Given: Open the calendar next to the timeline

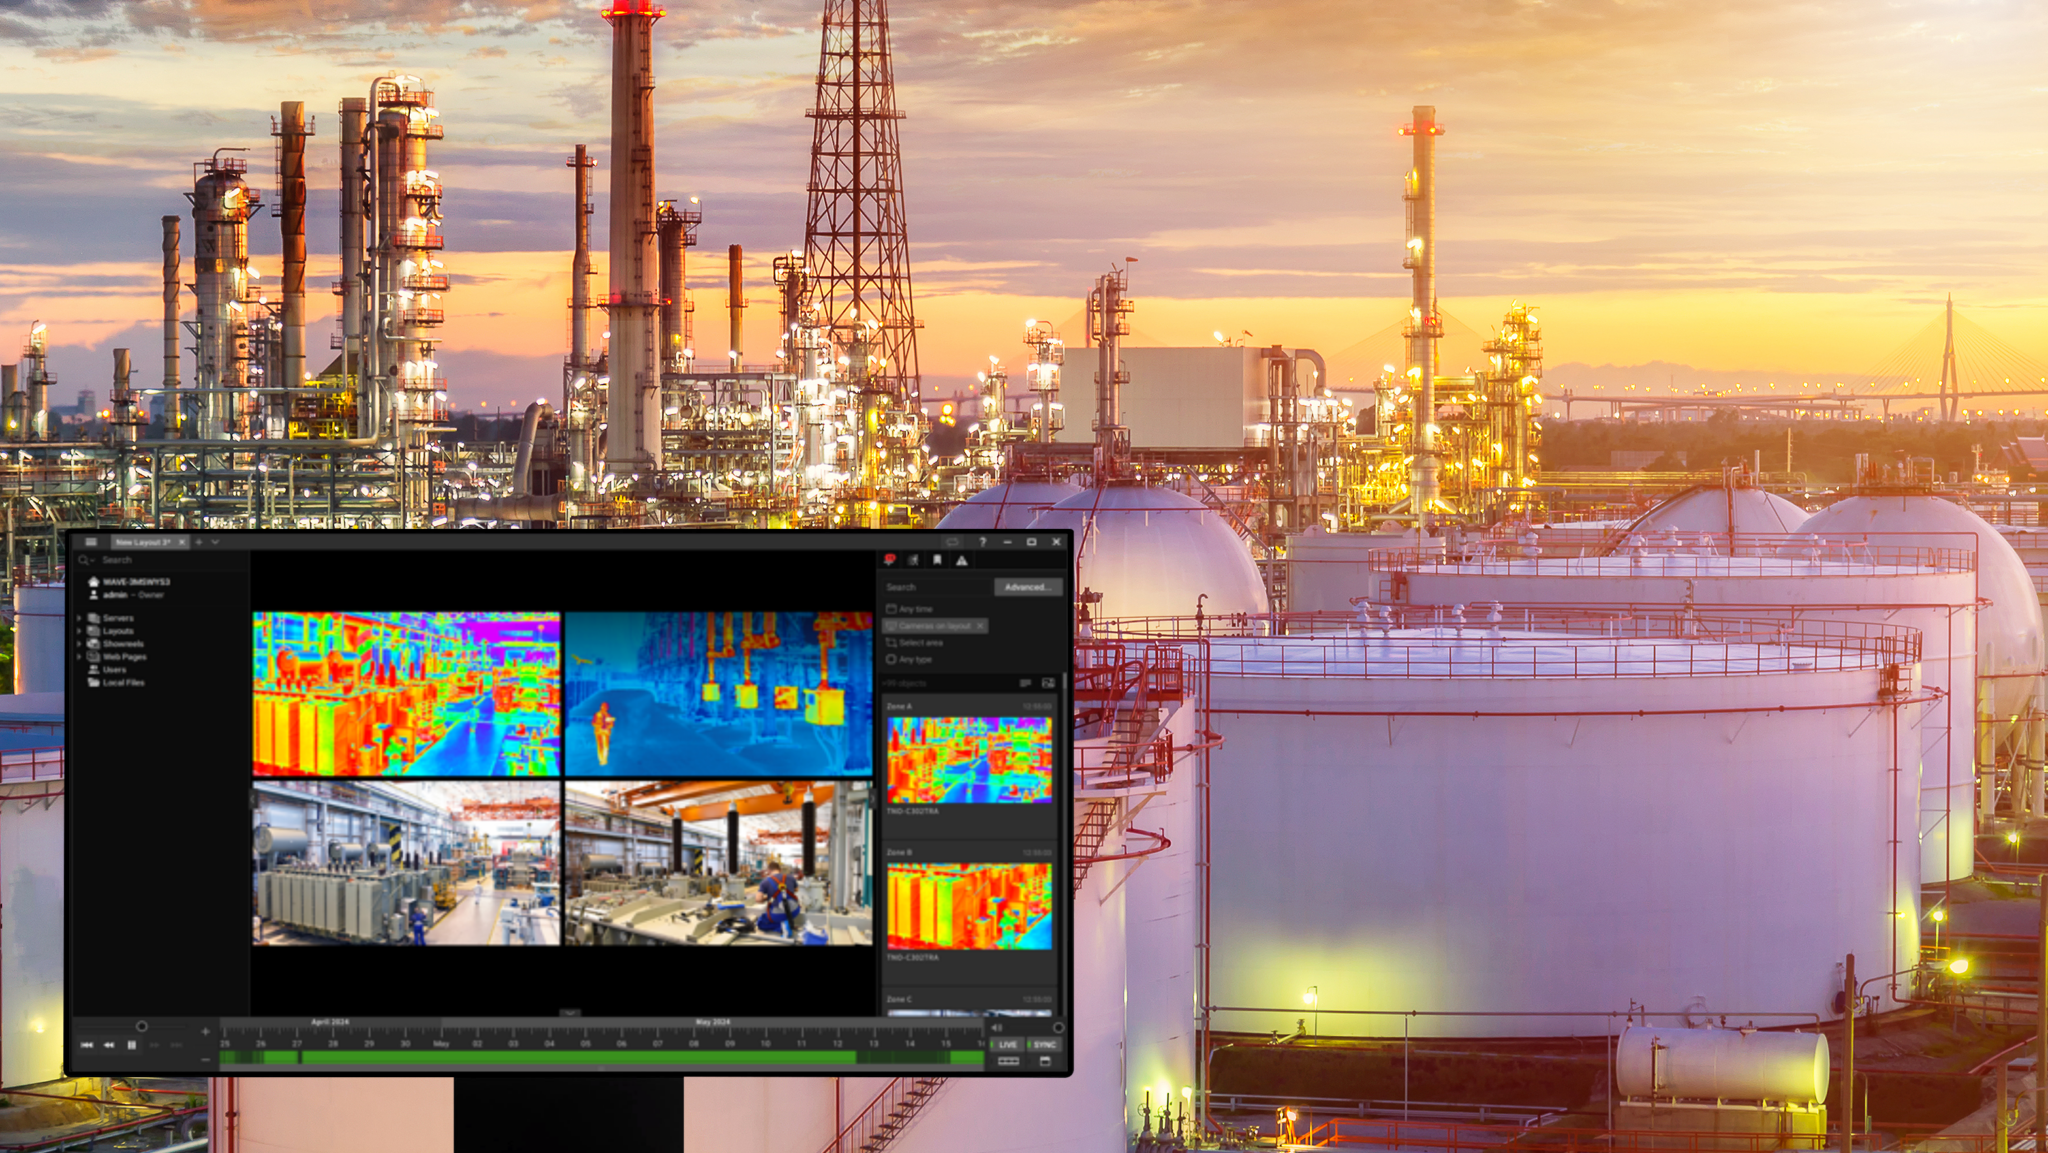Looking at the screenshot, I should coord(1046,1060).
